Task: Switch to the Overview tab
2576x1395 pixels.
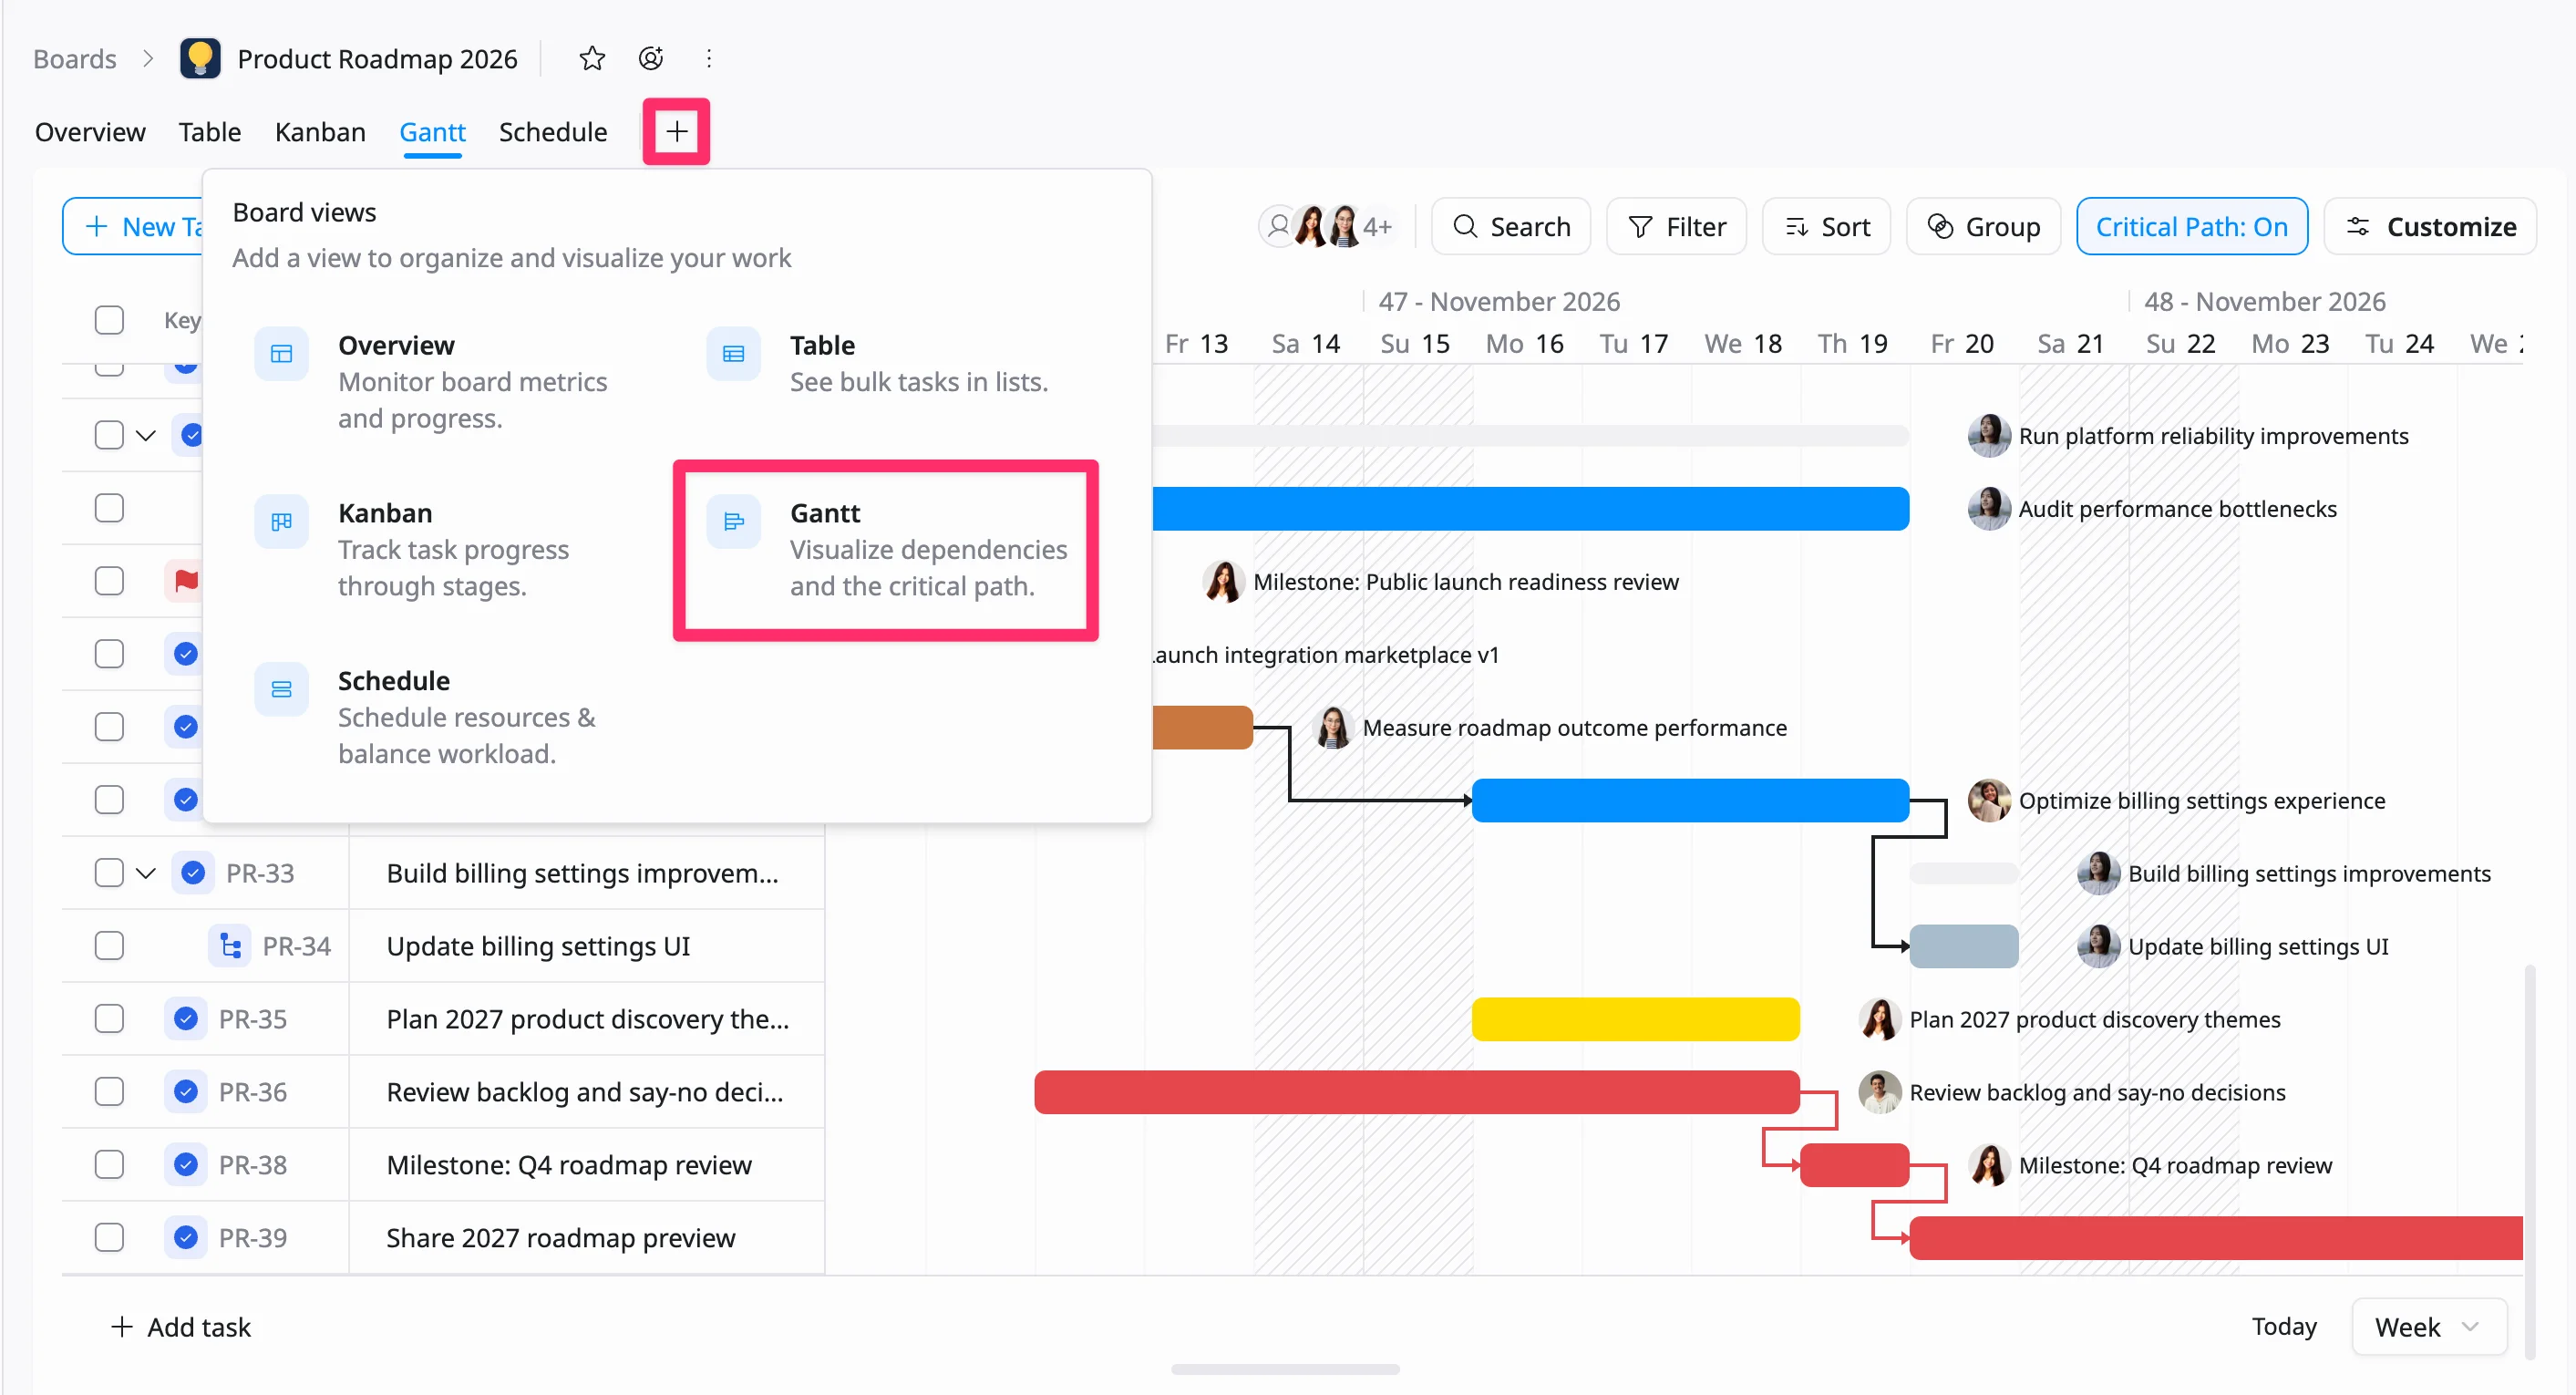Action: (90, 132)
